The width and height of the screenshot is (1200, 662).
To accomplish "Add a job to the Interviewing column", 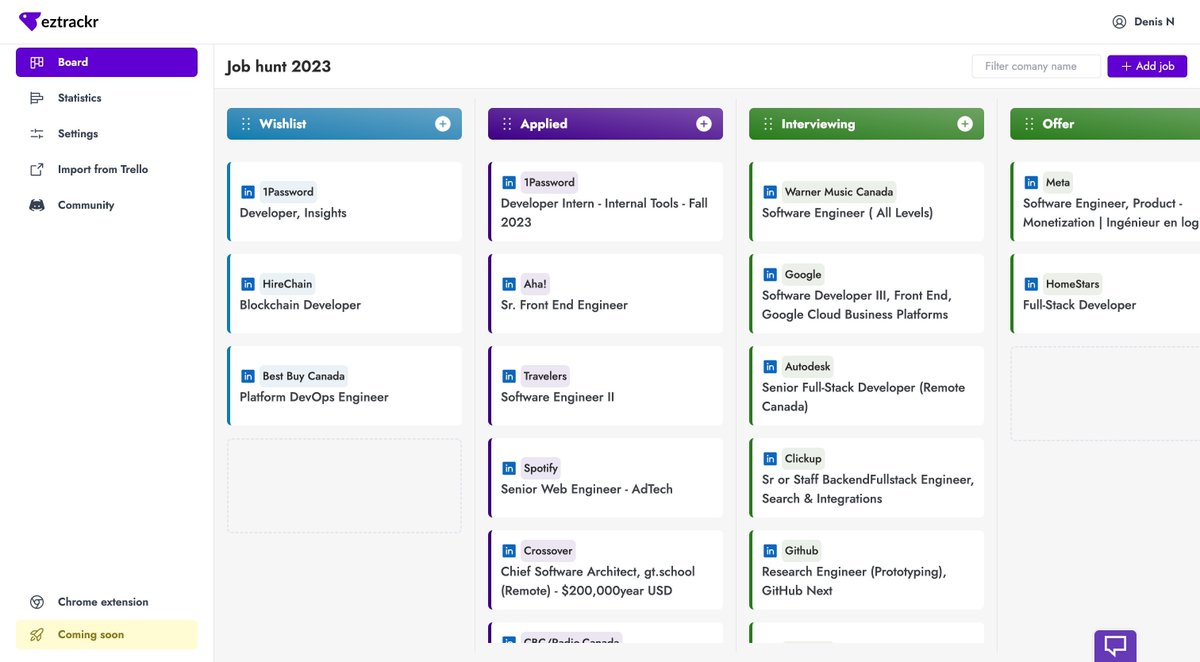I will click(x=965, y=124).
